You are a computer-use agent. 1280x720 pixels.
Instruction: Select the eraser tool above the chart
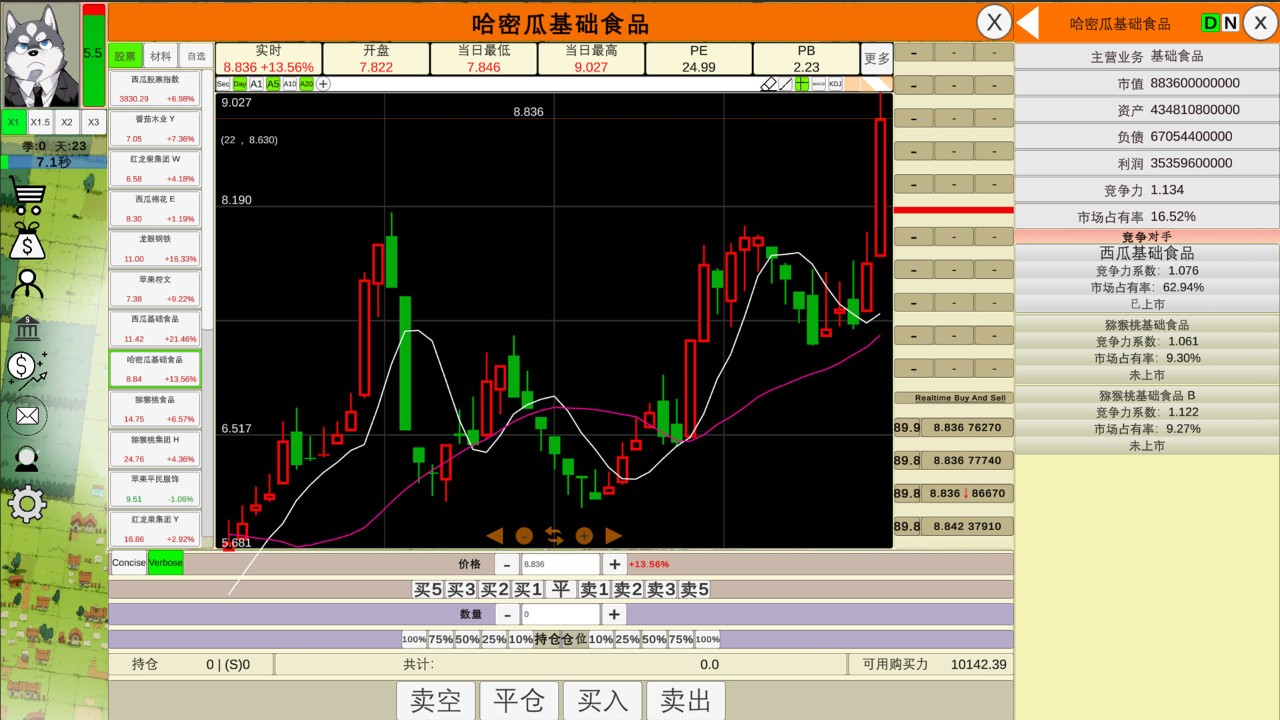coord(768,84)
